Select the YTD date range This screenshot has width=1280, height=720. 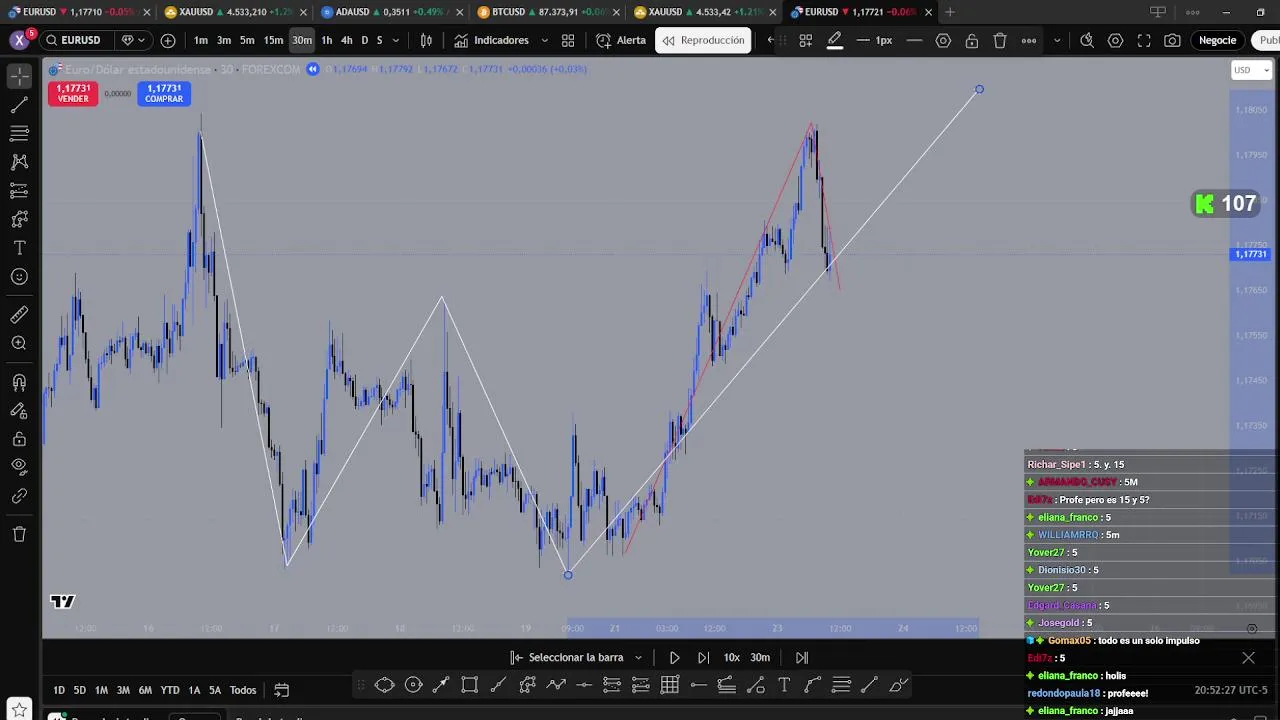pos(170,690)
